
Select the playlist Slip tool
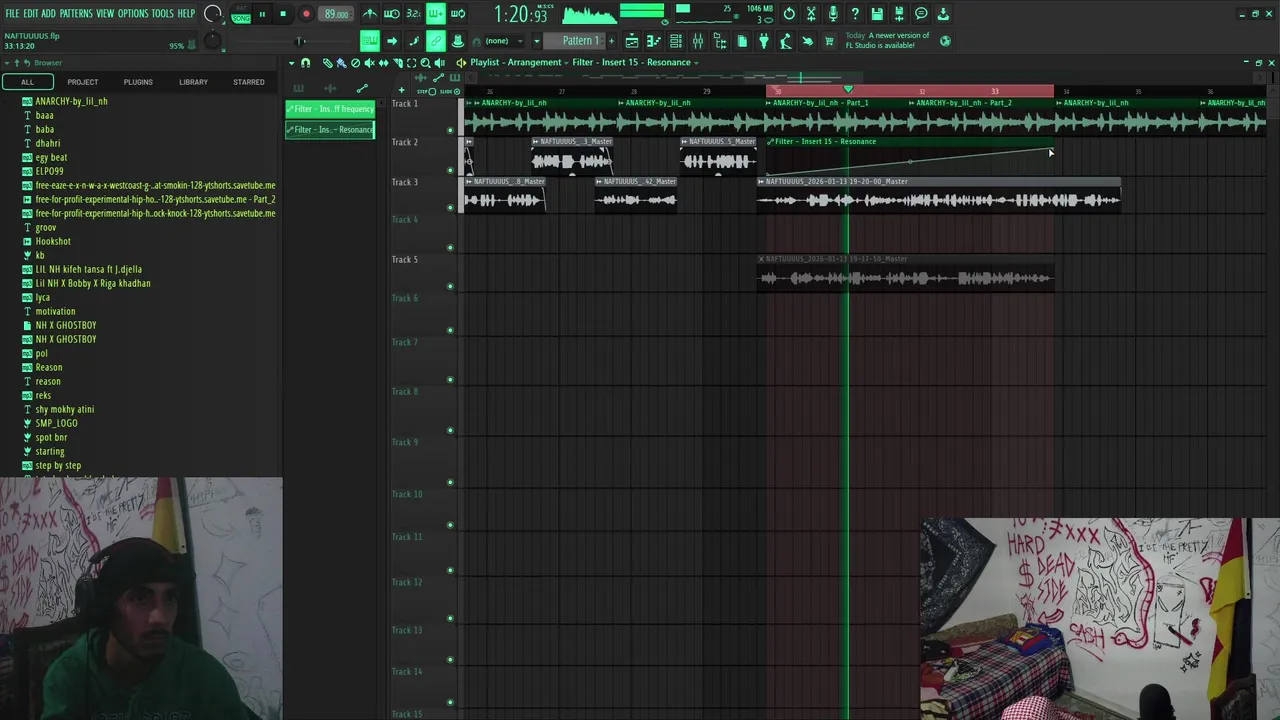[x=383, y=63]
